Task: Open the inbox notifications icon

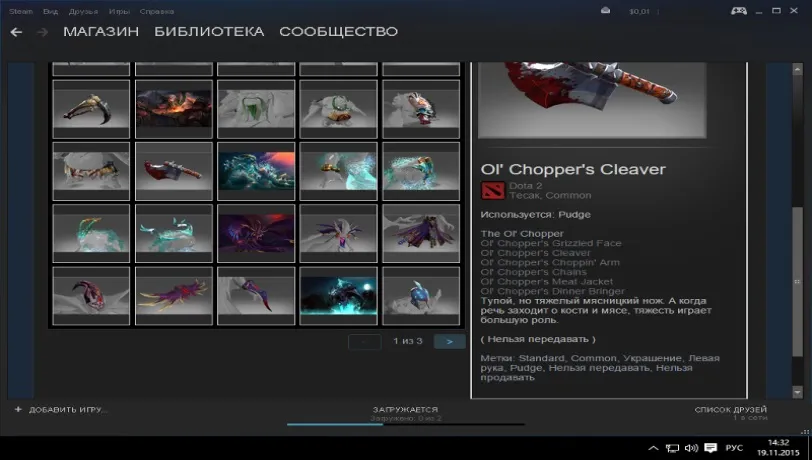Action: 605,11
